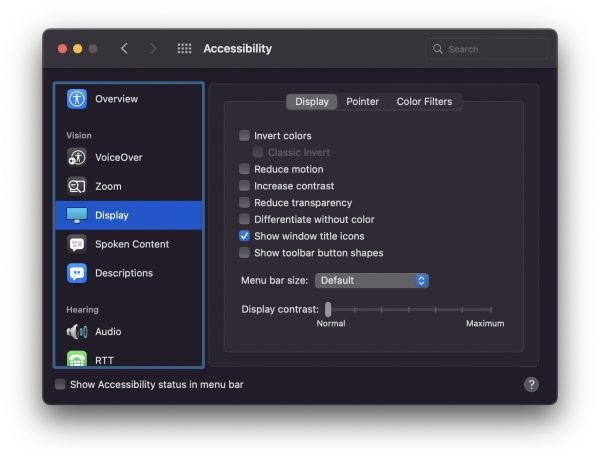Image resolution: width=600 pixels, height=461 pixels.
Task: Open the help question mark button
Action: (531, 384)
